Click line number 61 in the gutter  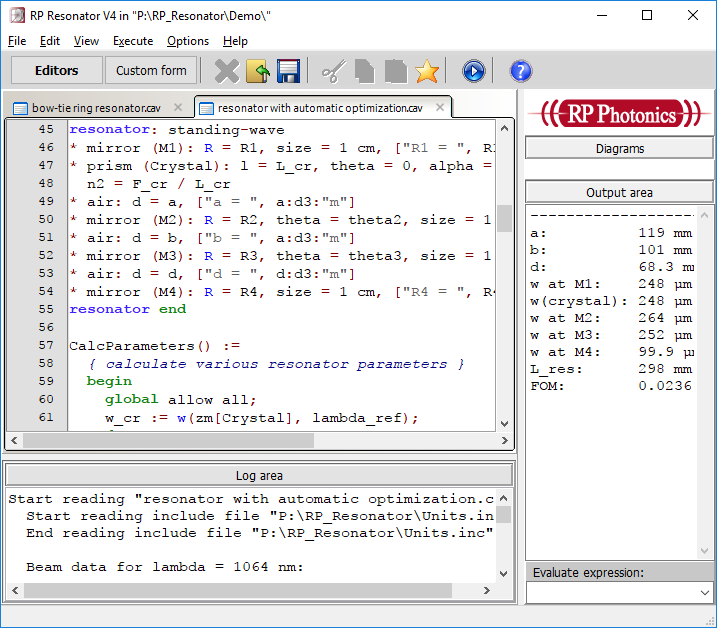[46, 417]
